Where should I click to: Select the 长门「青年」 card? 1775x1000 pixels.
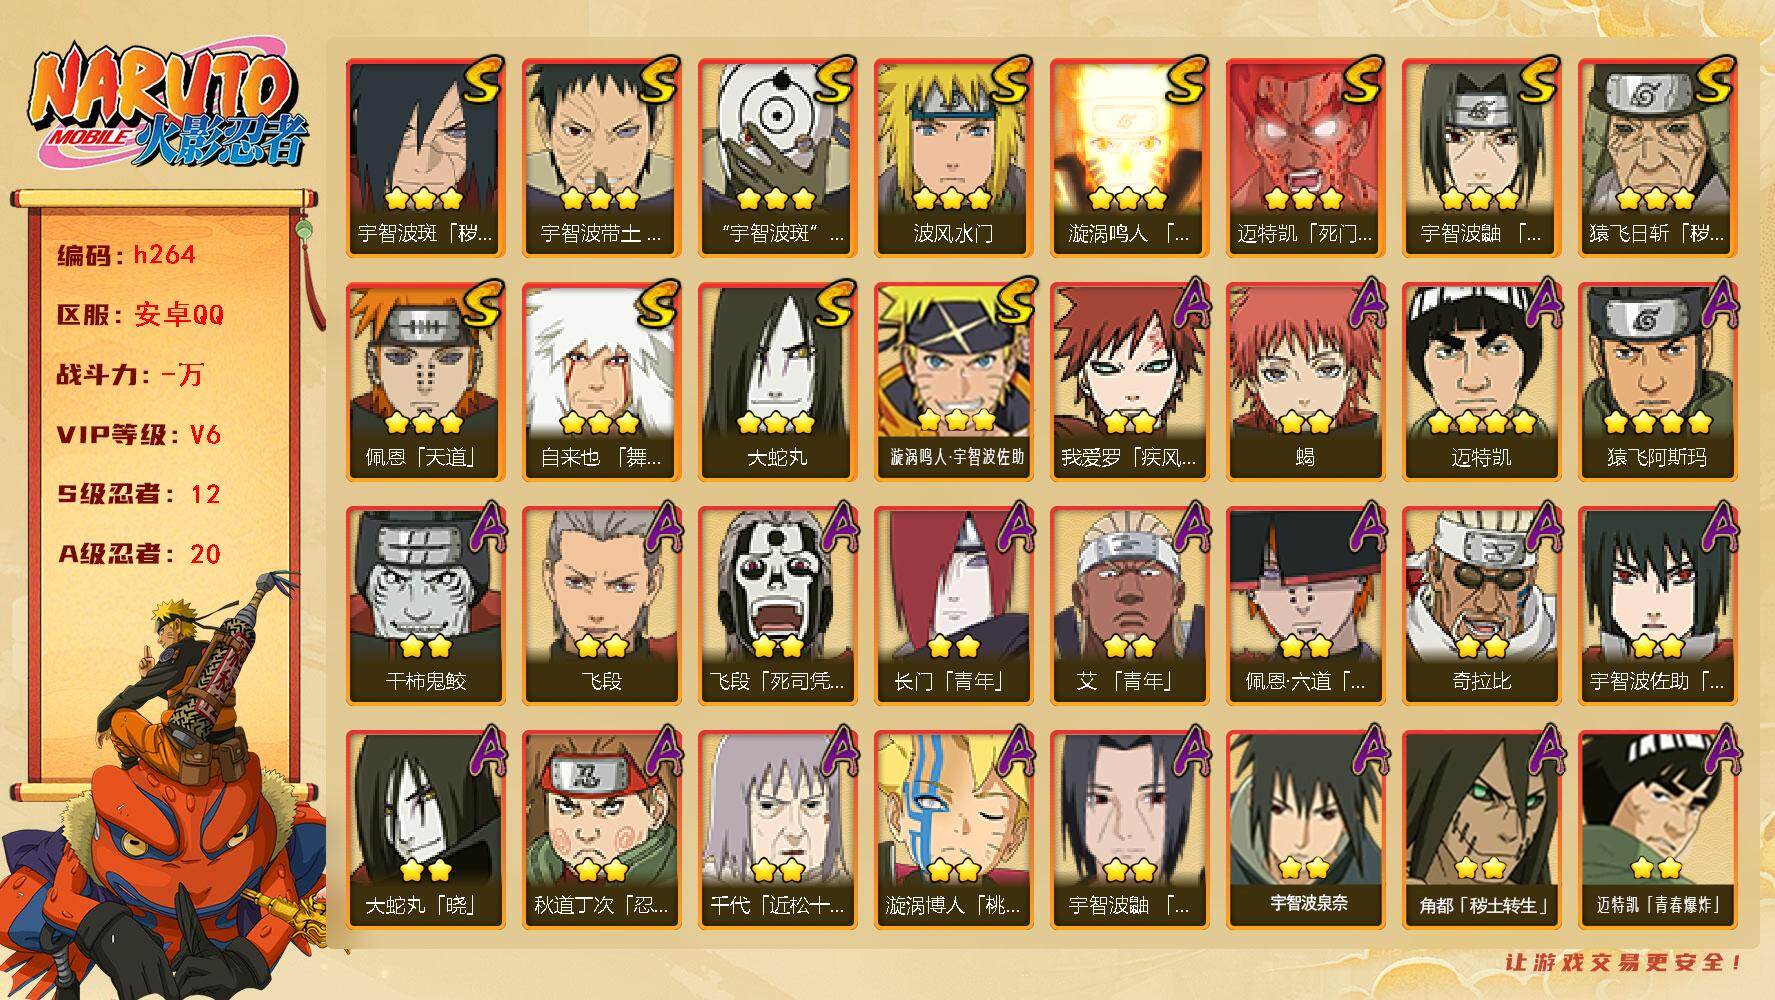(x=953, y=605)
